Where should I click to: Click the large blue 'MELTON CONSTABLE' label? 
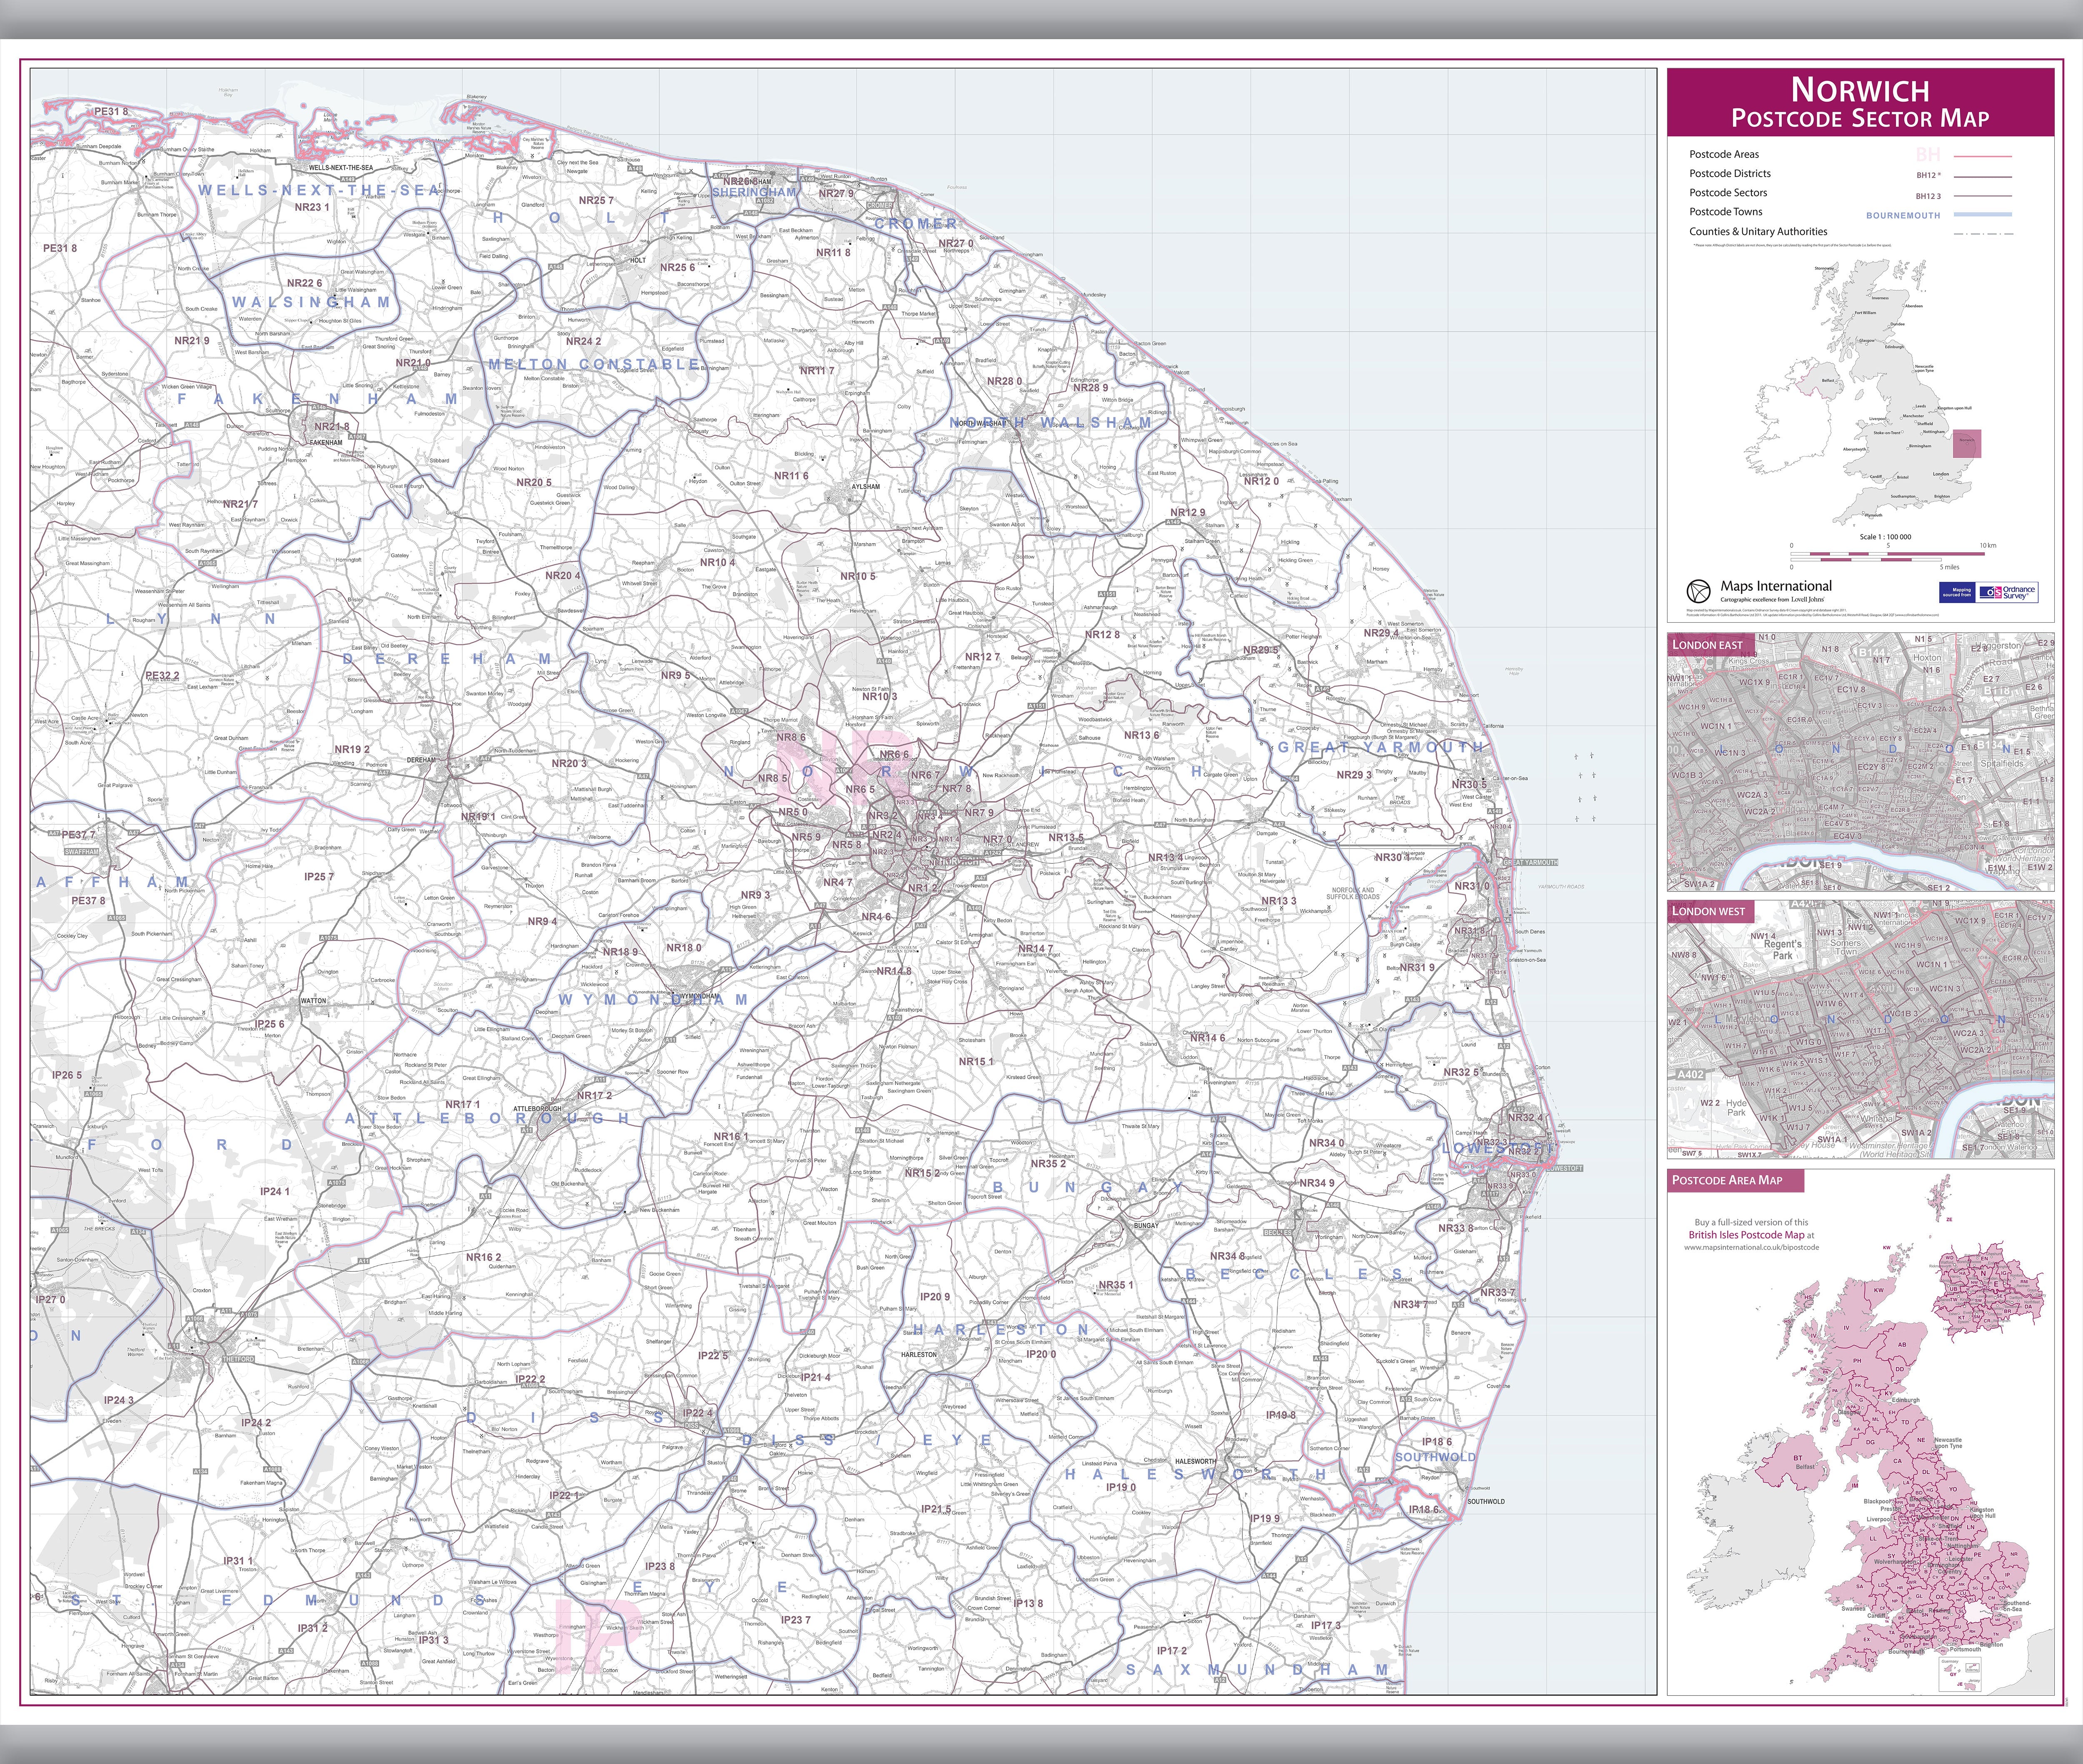click(x=594, y=364)
